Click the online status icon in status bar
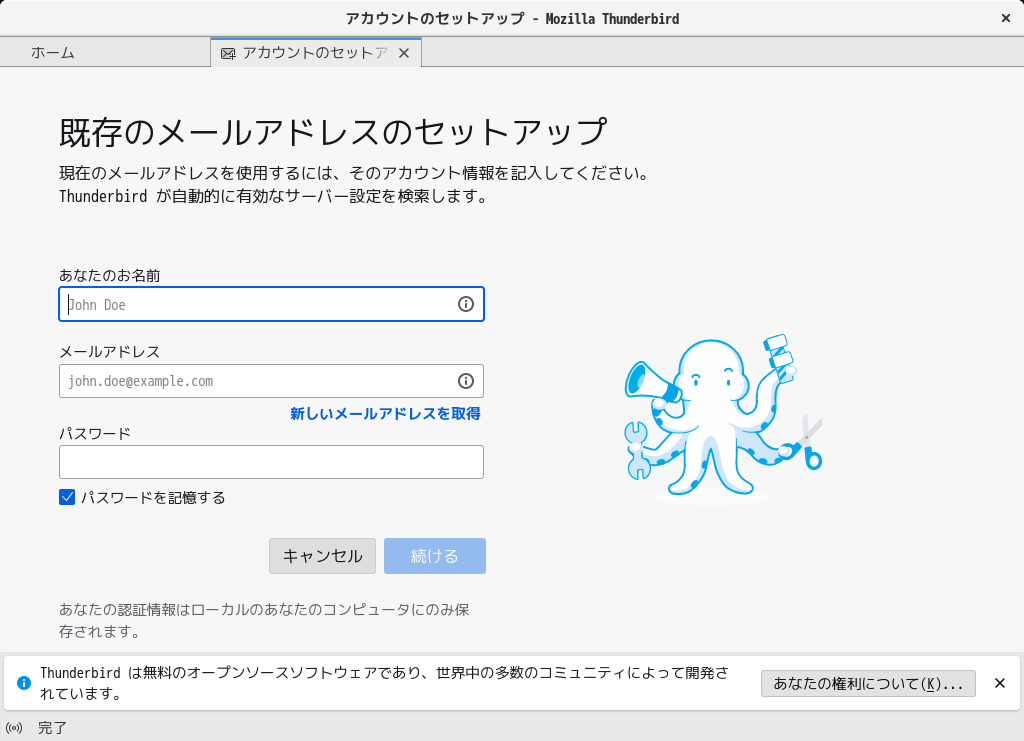This screenshot has height=741, width=1024. pyautogui.click(x=14, y=728)
